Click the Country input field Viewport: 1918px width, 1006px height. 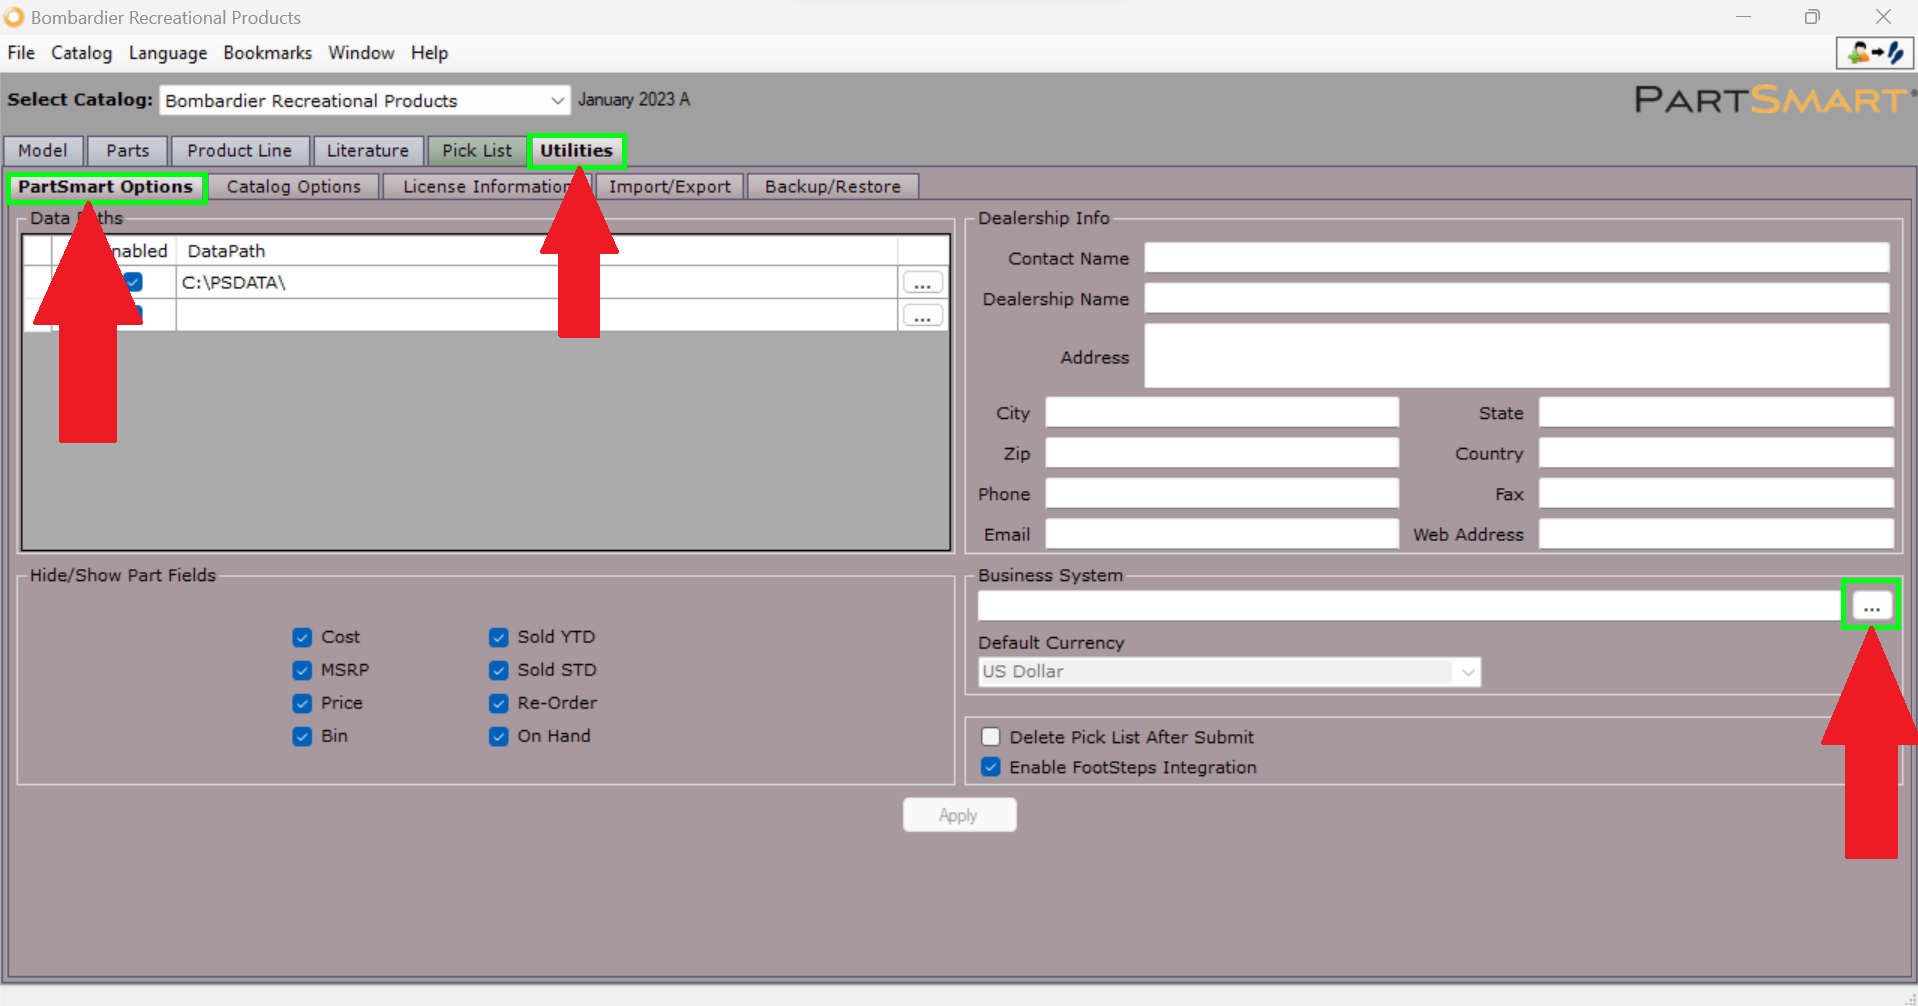tap(1716, 453)
